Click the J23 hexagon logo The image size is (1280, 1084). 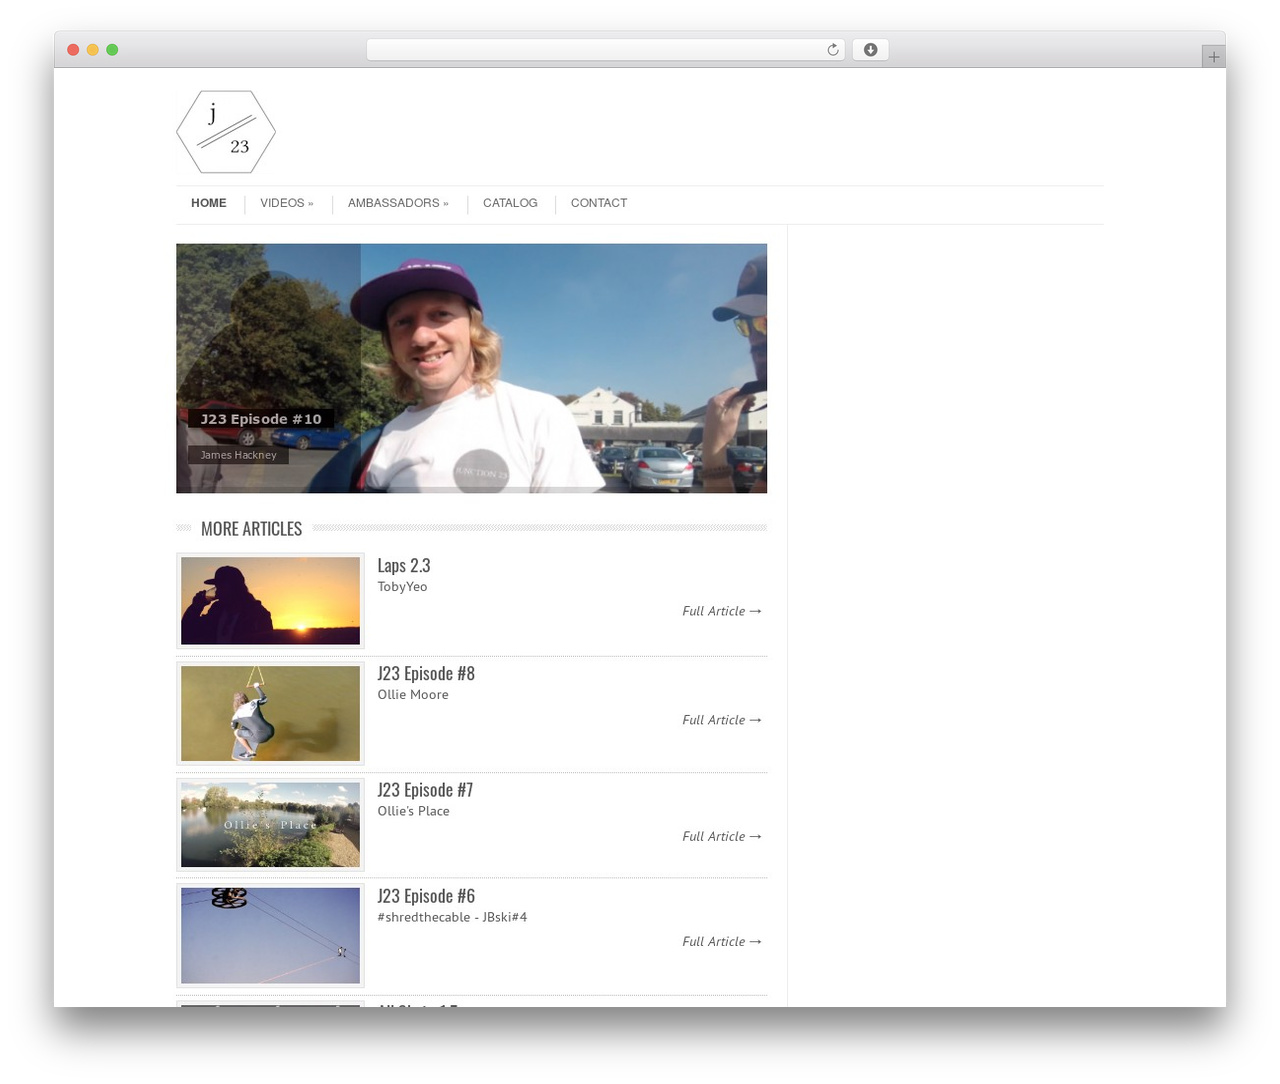(226, 132)
